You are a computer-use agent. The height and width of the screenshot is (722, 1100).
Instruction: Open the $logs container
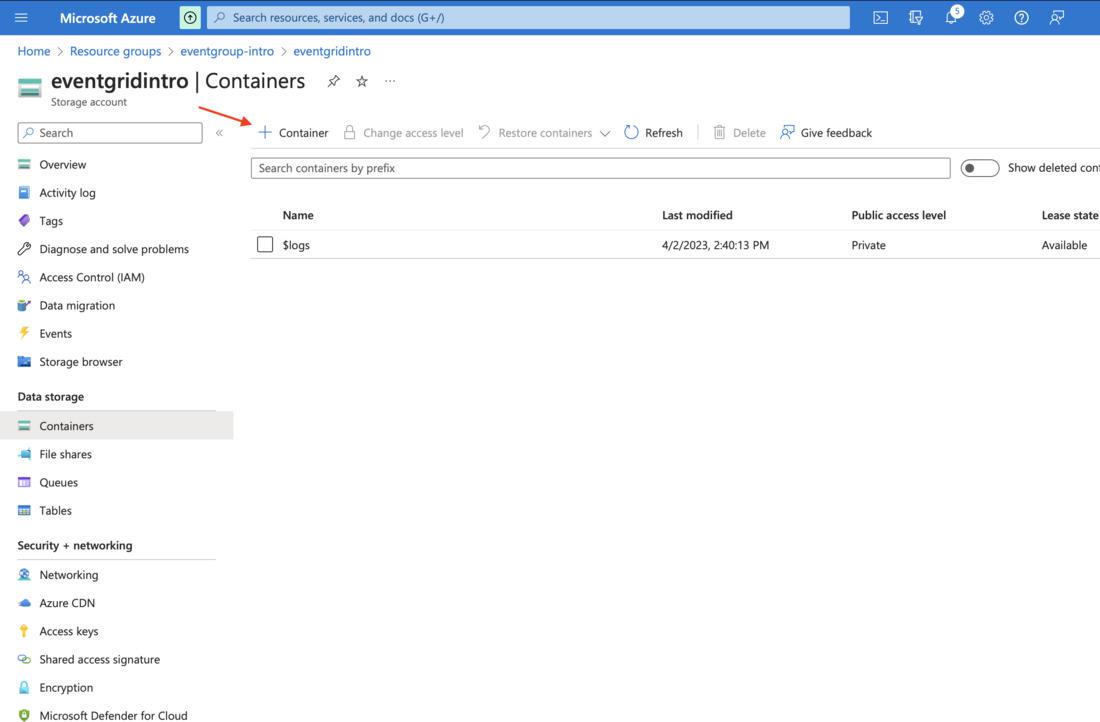(296, 245)
